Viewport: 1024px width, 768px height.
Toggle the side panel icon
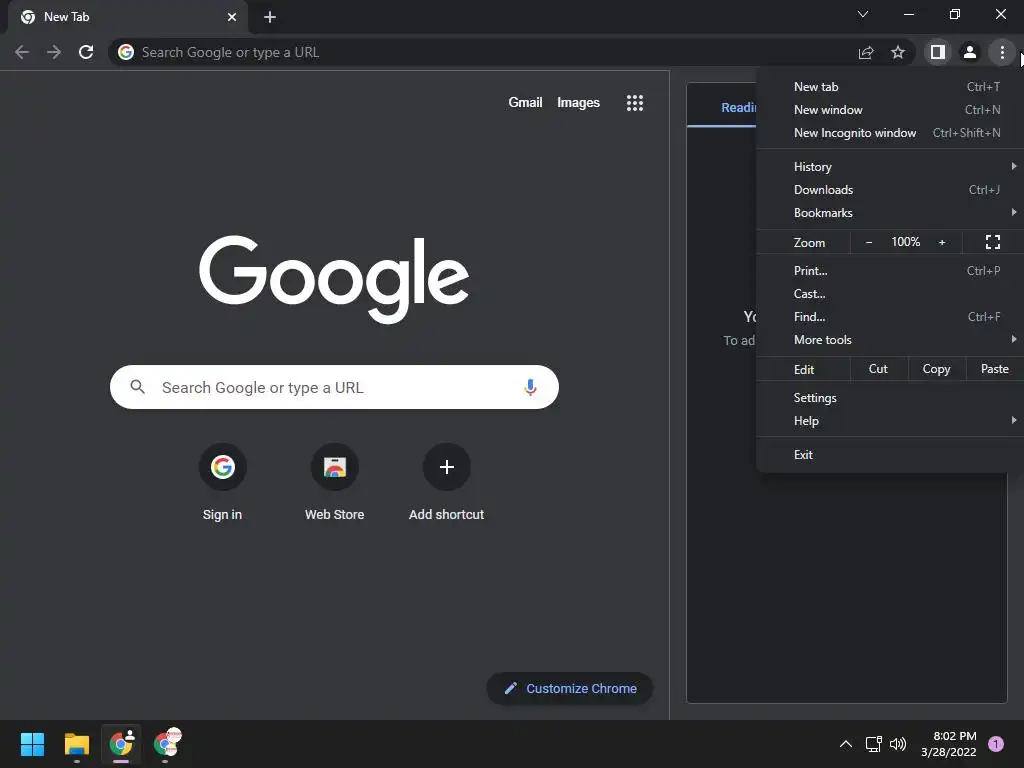coord(938,52)
